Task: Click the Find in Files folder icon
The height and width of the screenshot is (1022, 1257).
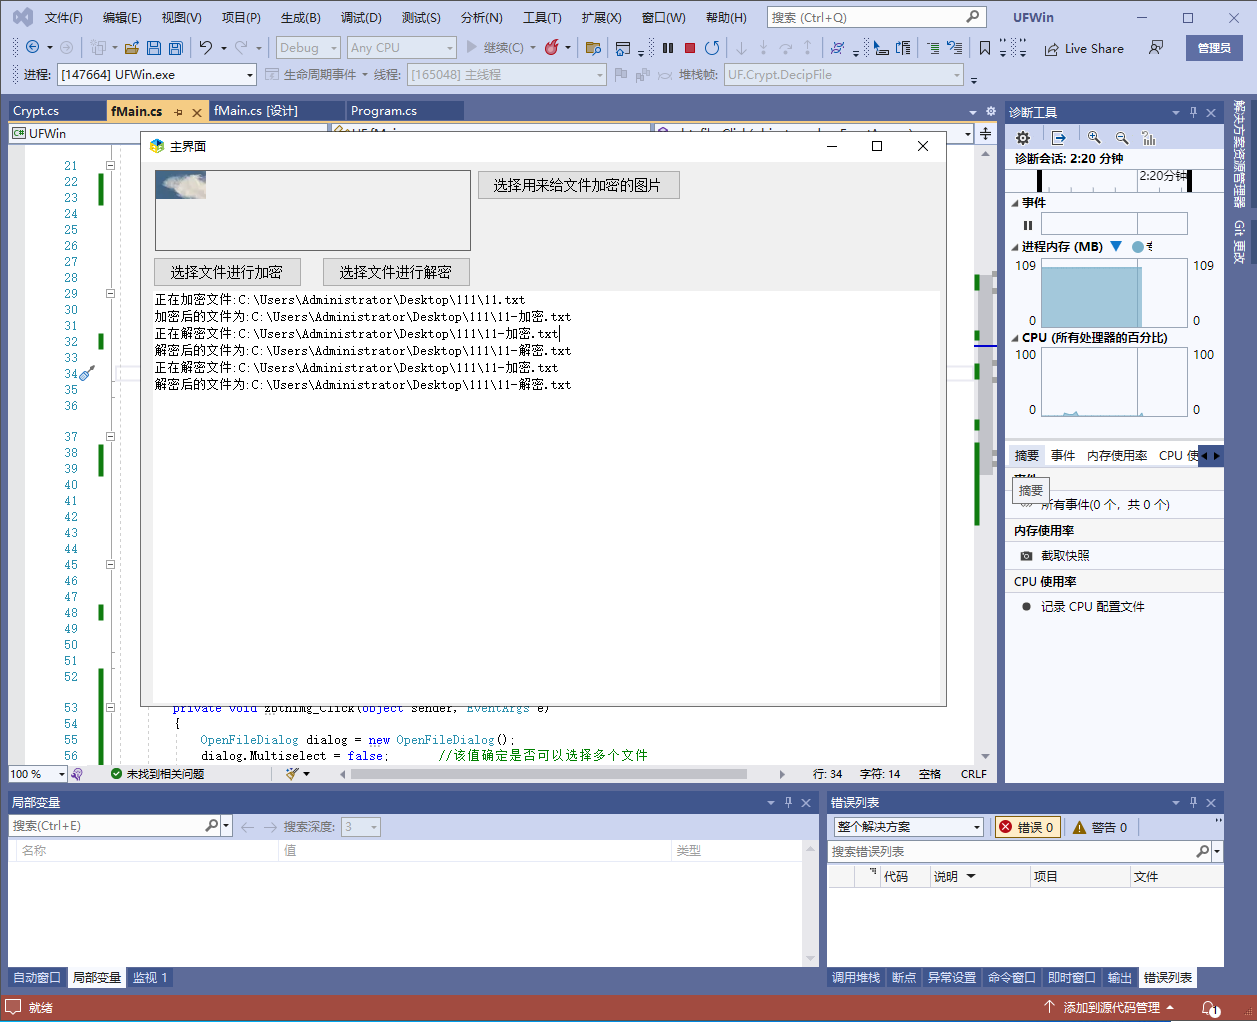Action: pyautogui.click(x=593, y=47)
